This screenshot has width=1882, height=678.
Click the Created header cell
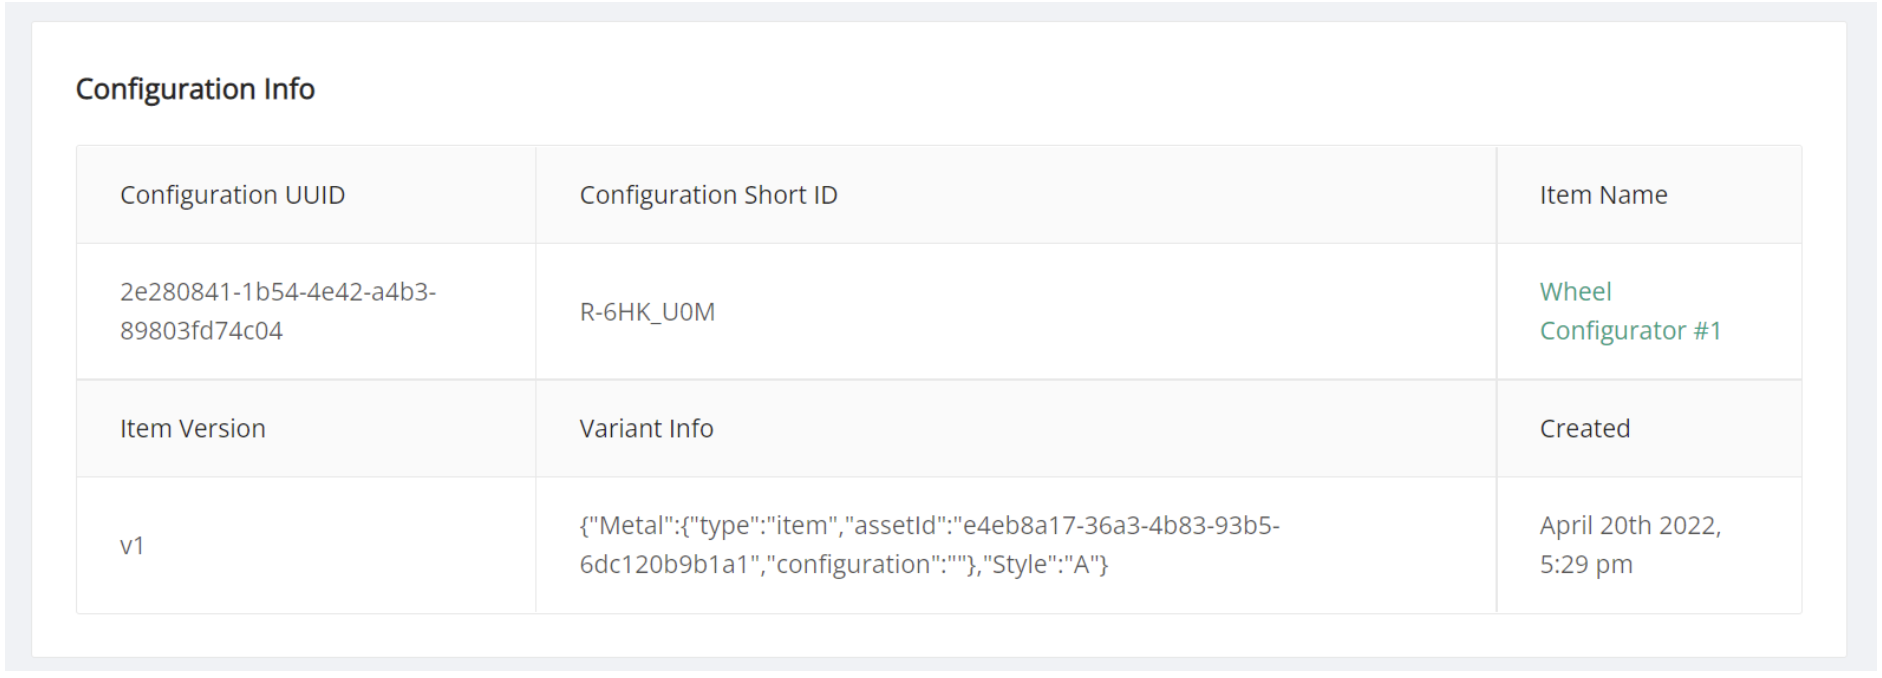point(1584,429)
